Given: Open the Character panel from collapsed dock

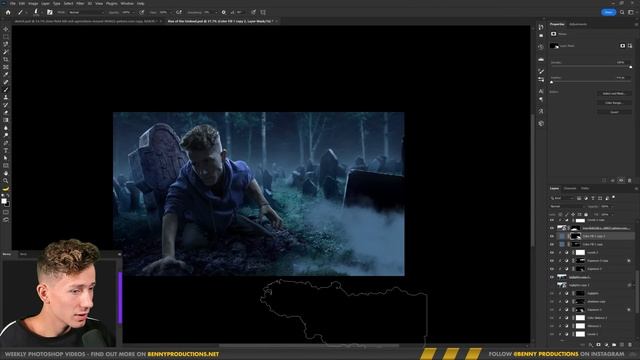Looking at the screenshot, I should 541,91.
